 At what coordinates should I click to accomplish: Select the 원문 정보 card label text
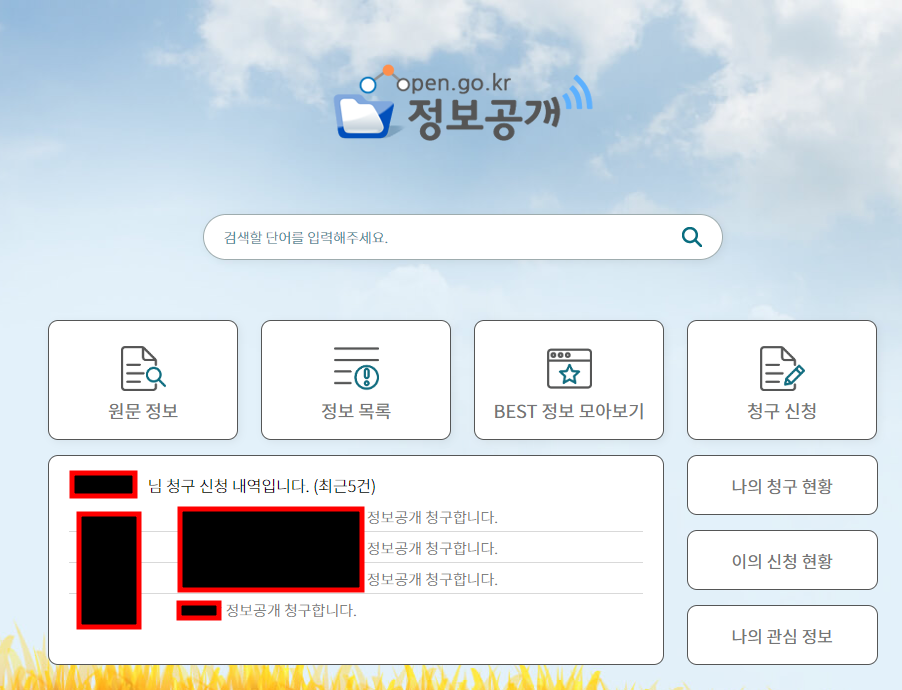(142, 411)
